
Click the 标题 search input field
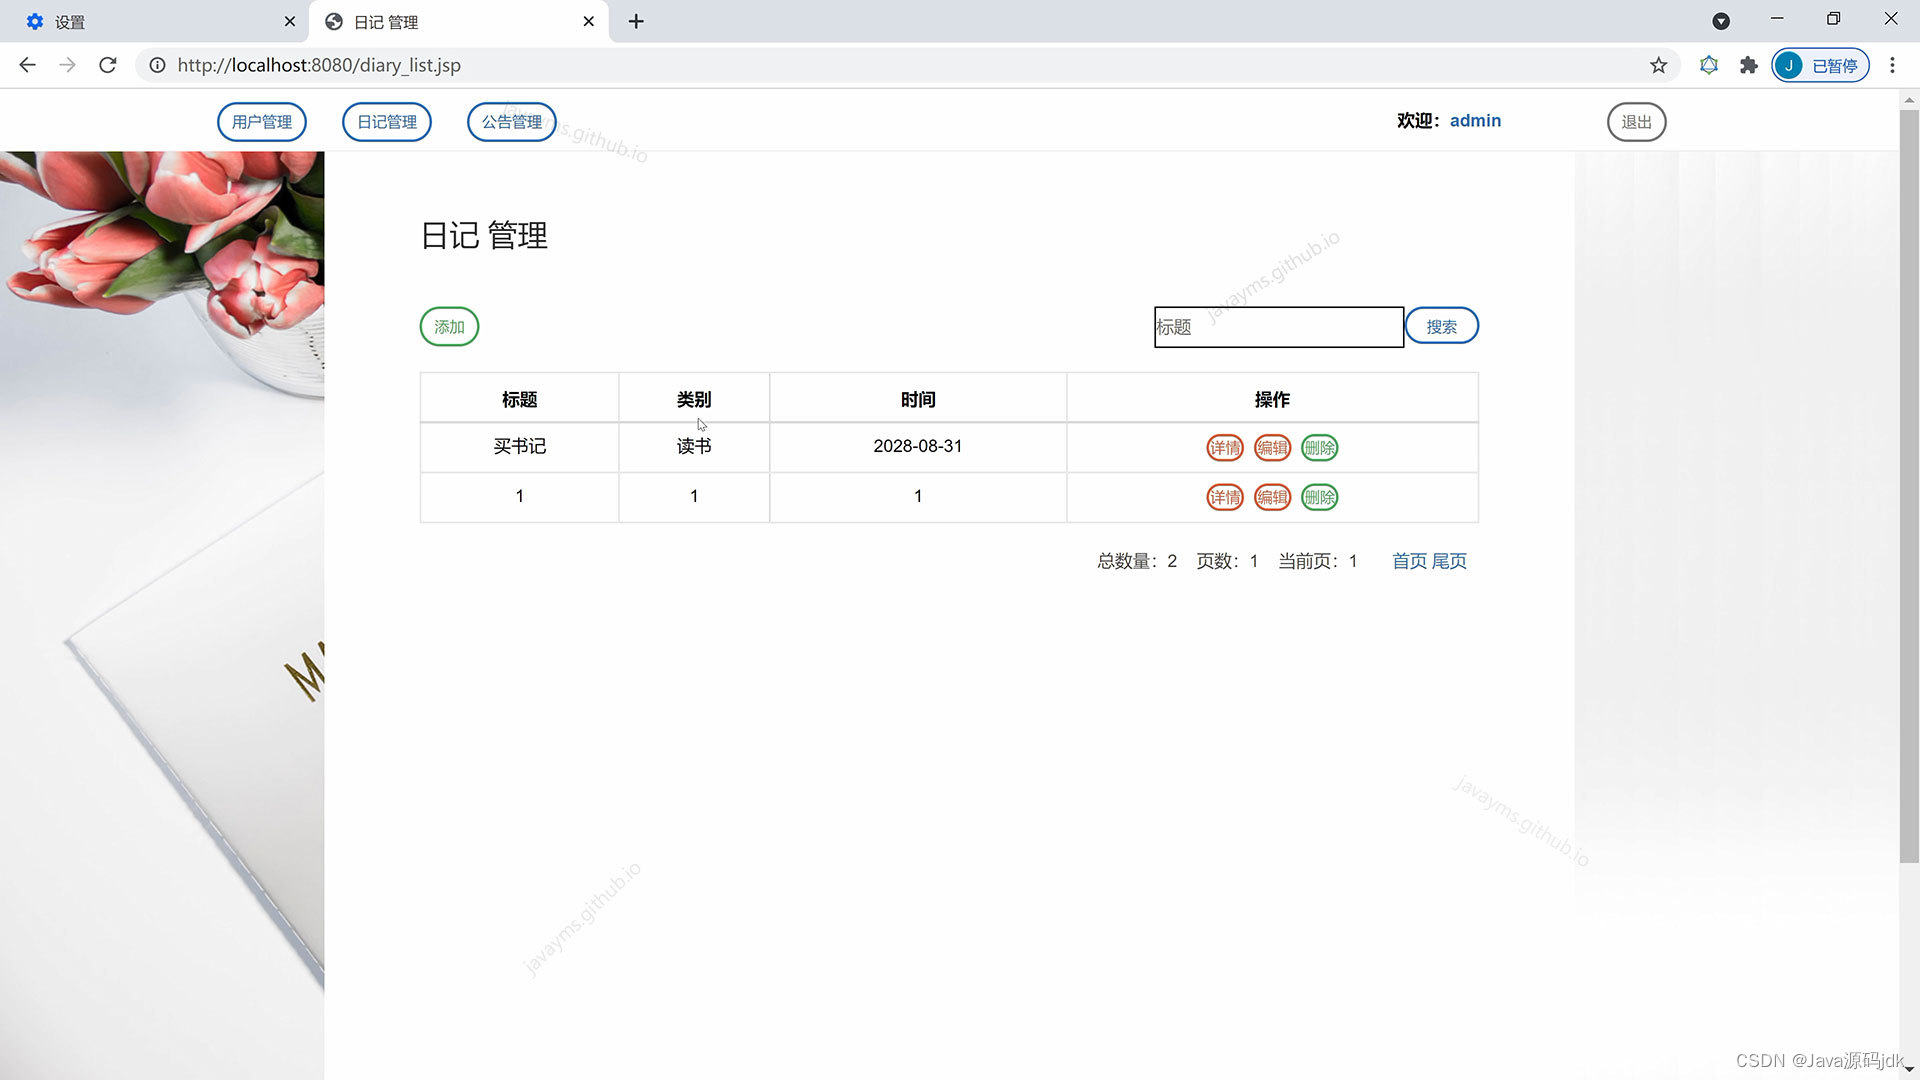pos(1276,327)
